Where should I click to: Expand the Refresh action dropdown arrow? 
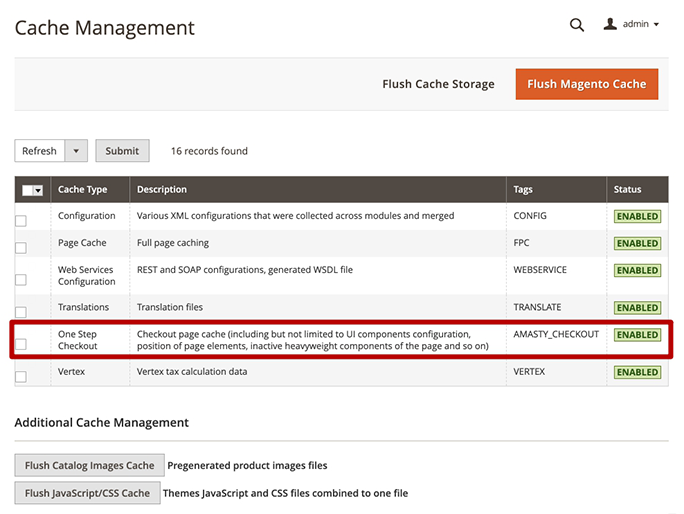76,151
